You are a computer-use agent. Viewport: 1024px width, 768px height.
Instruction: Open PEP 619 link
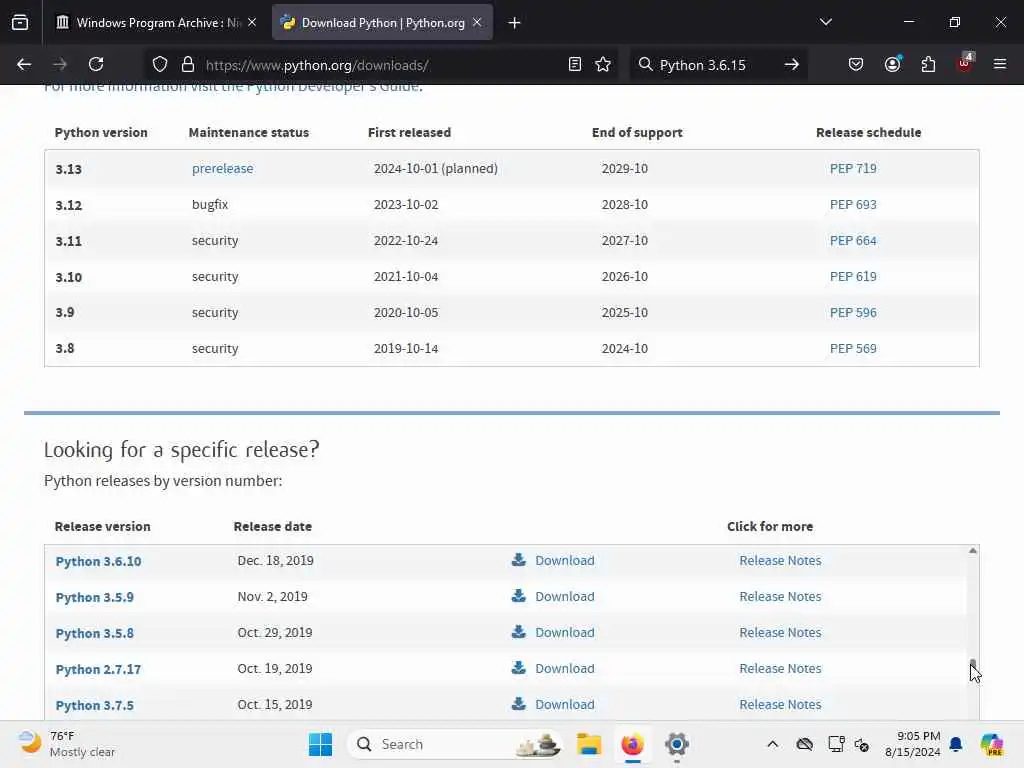tap(853, 276)
